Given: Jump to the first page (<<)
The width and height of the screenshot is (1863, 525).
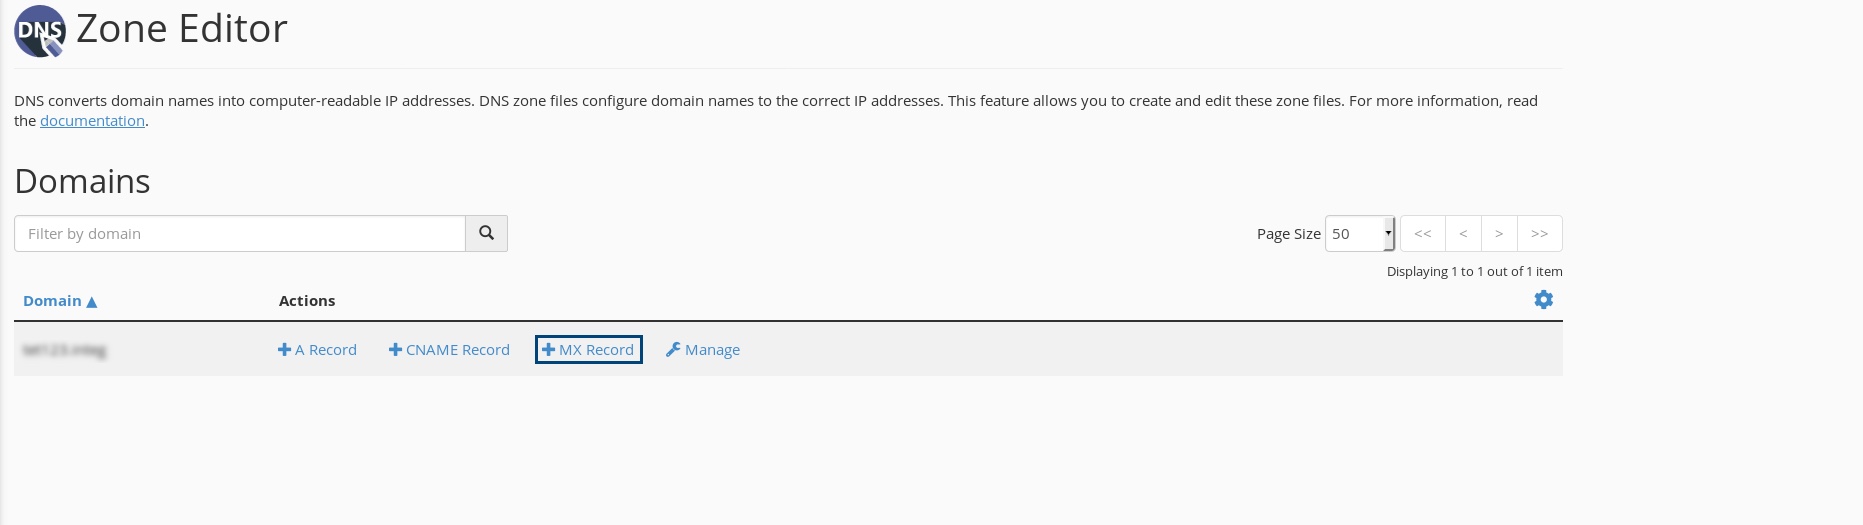Looking at the screenshot, I should pyautogui.click(x=1422, y=234).
